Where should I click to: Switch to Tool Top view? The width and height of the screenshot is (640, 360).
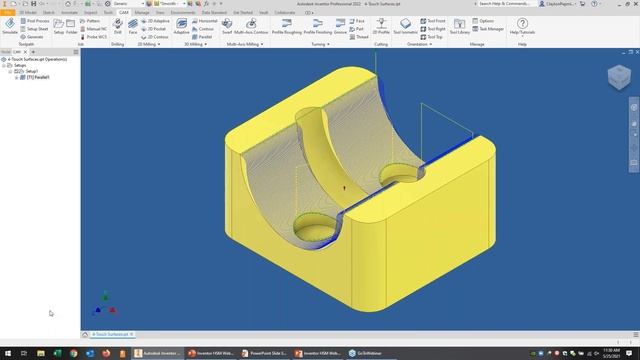coord(431,37)
